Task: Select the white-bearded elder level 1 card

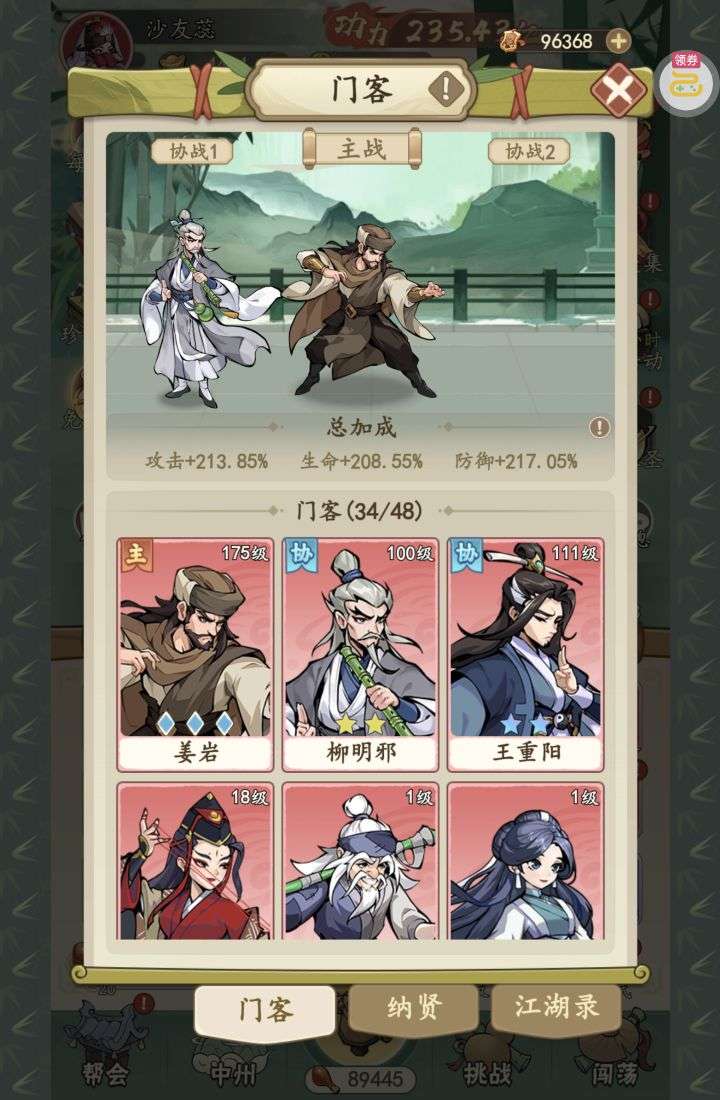Action: pyautogui.click(x=361, y=862)
